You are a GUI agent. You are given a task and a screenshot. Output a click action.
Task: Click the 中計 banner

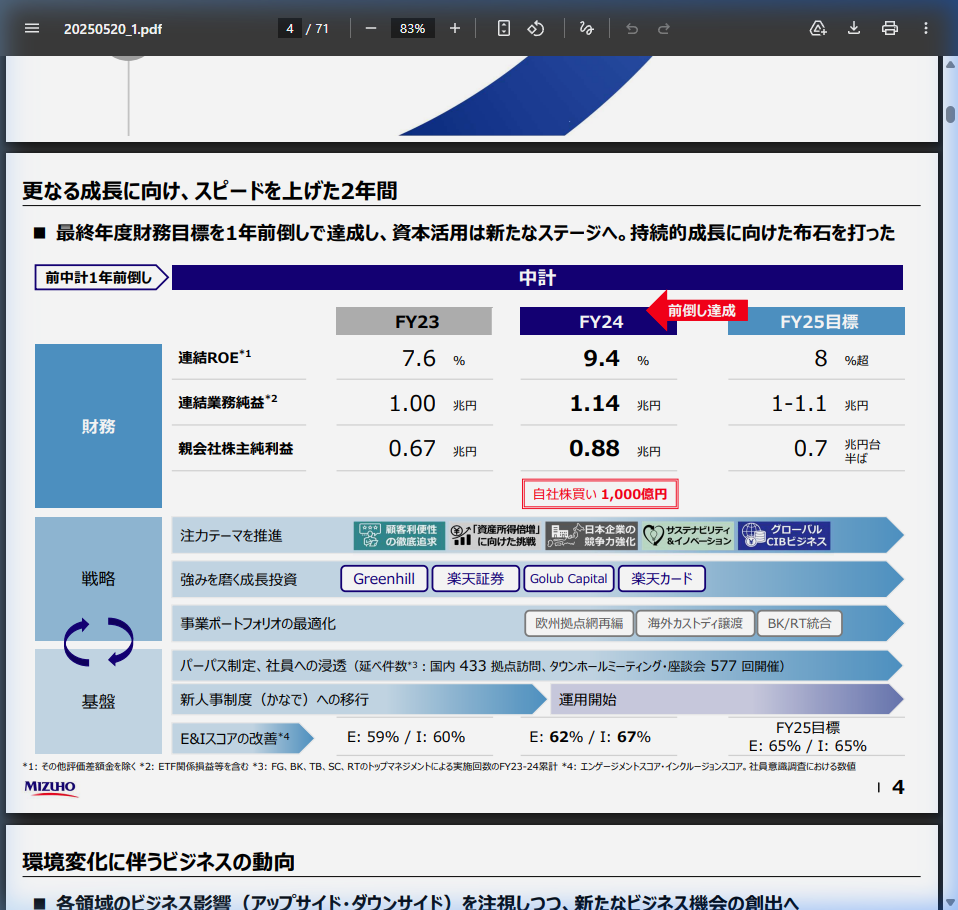(537, 277)
